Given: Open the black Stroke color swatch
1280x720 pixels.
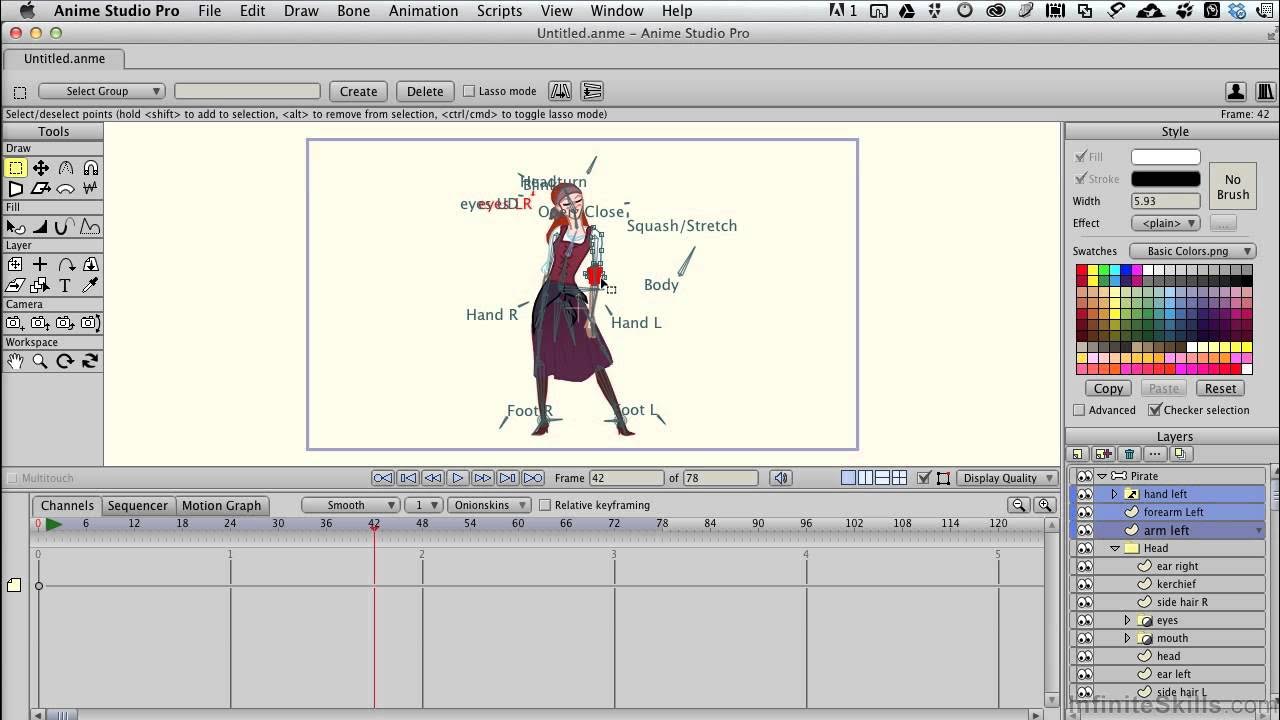Looking at the screenshot, I should click(x=1166, y=179).
